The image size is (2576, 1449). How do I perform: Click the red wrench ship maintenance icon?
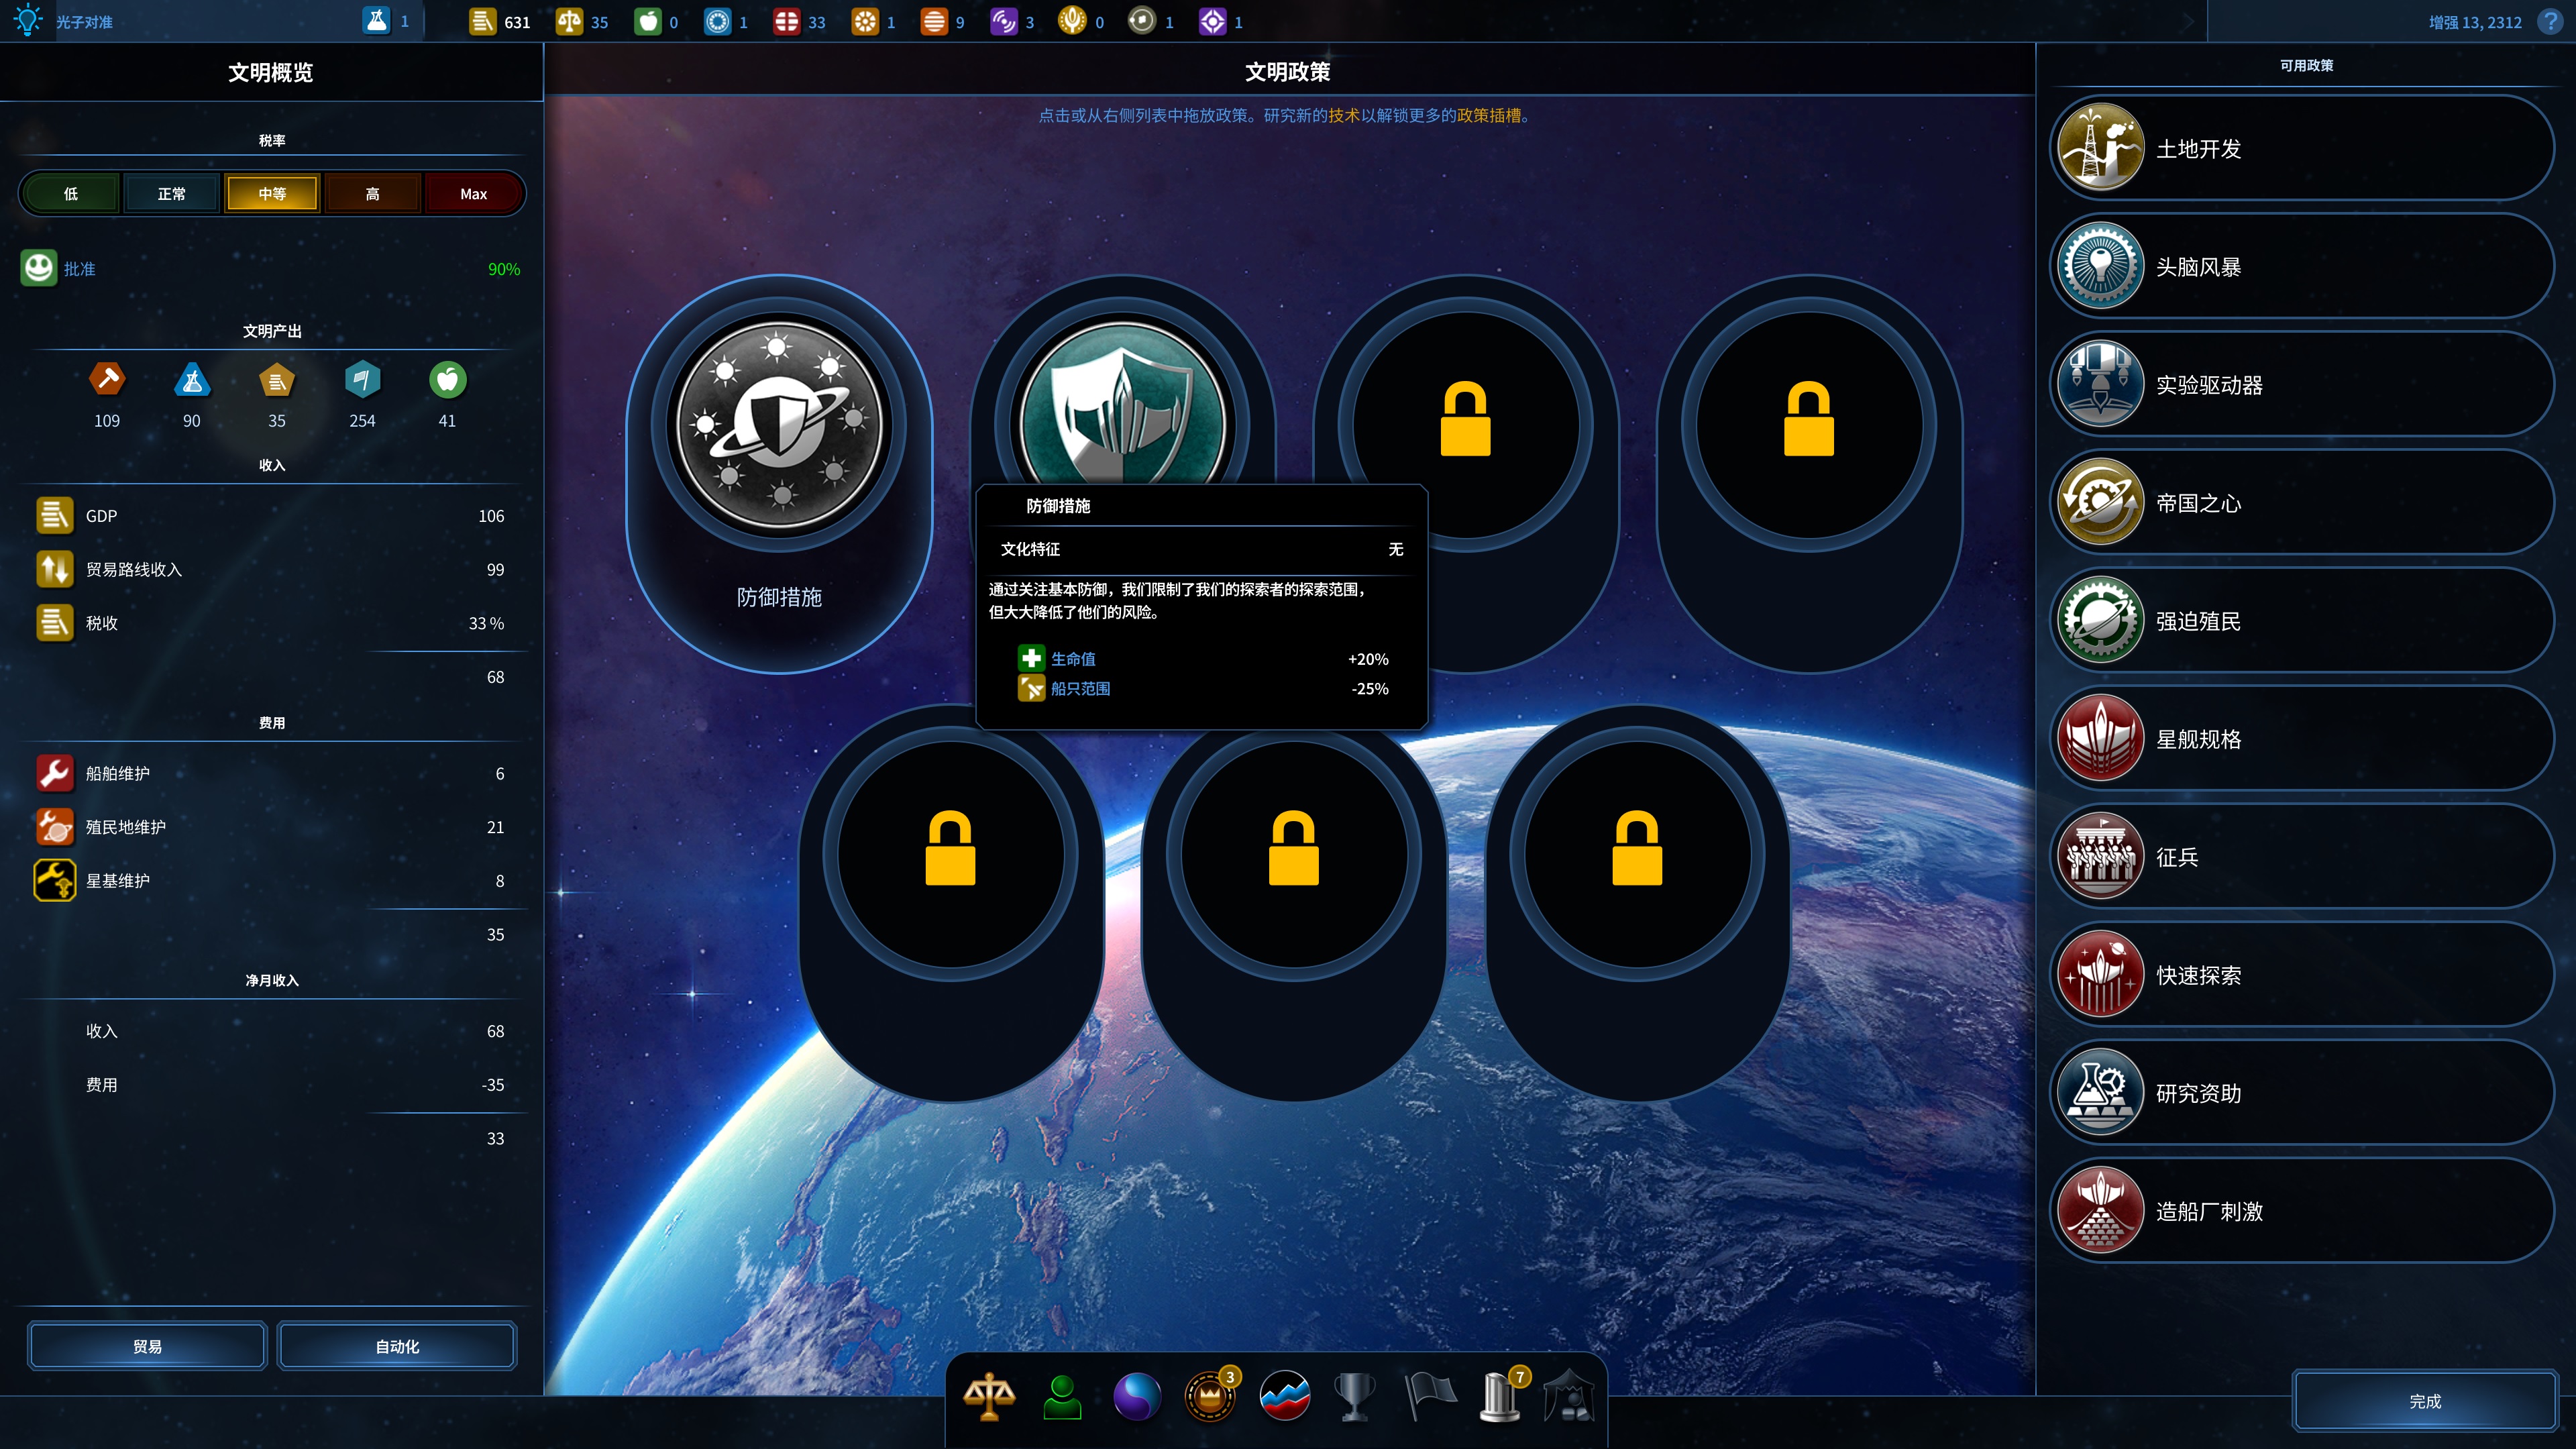[x=55, y=773]
